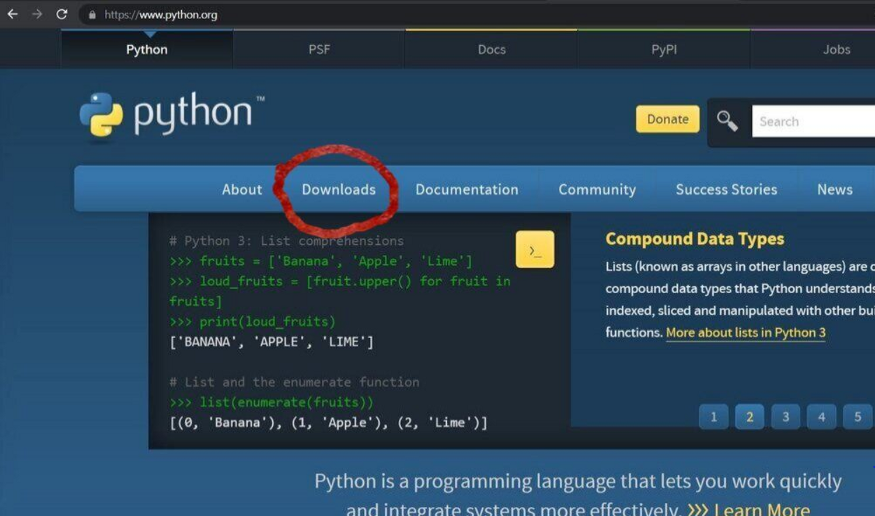This screenshot has height=516, width=875.
Task: Open the News menu
Action: coord(835,190)
